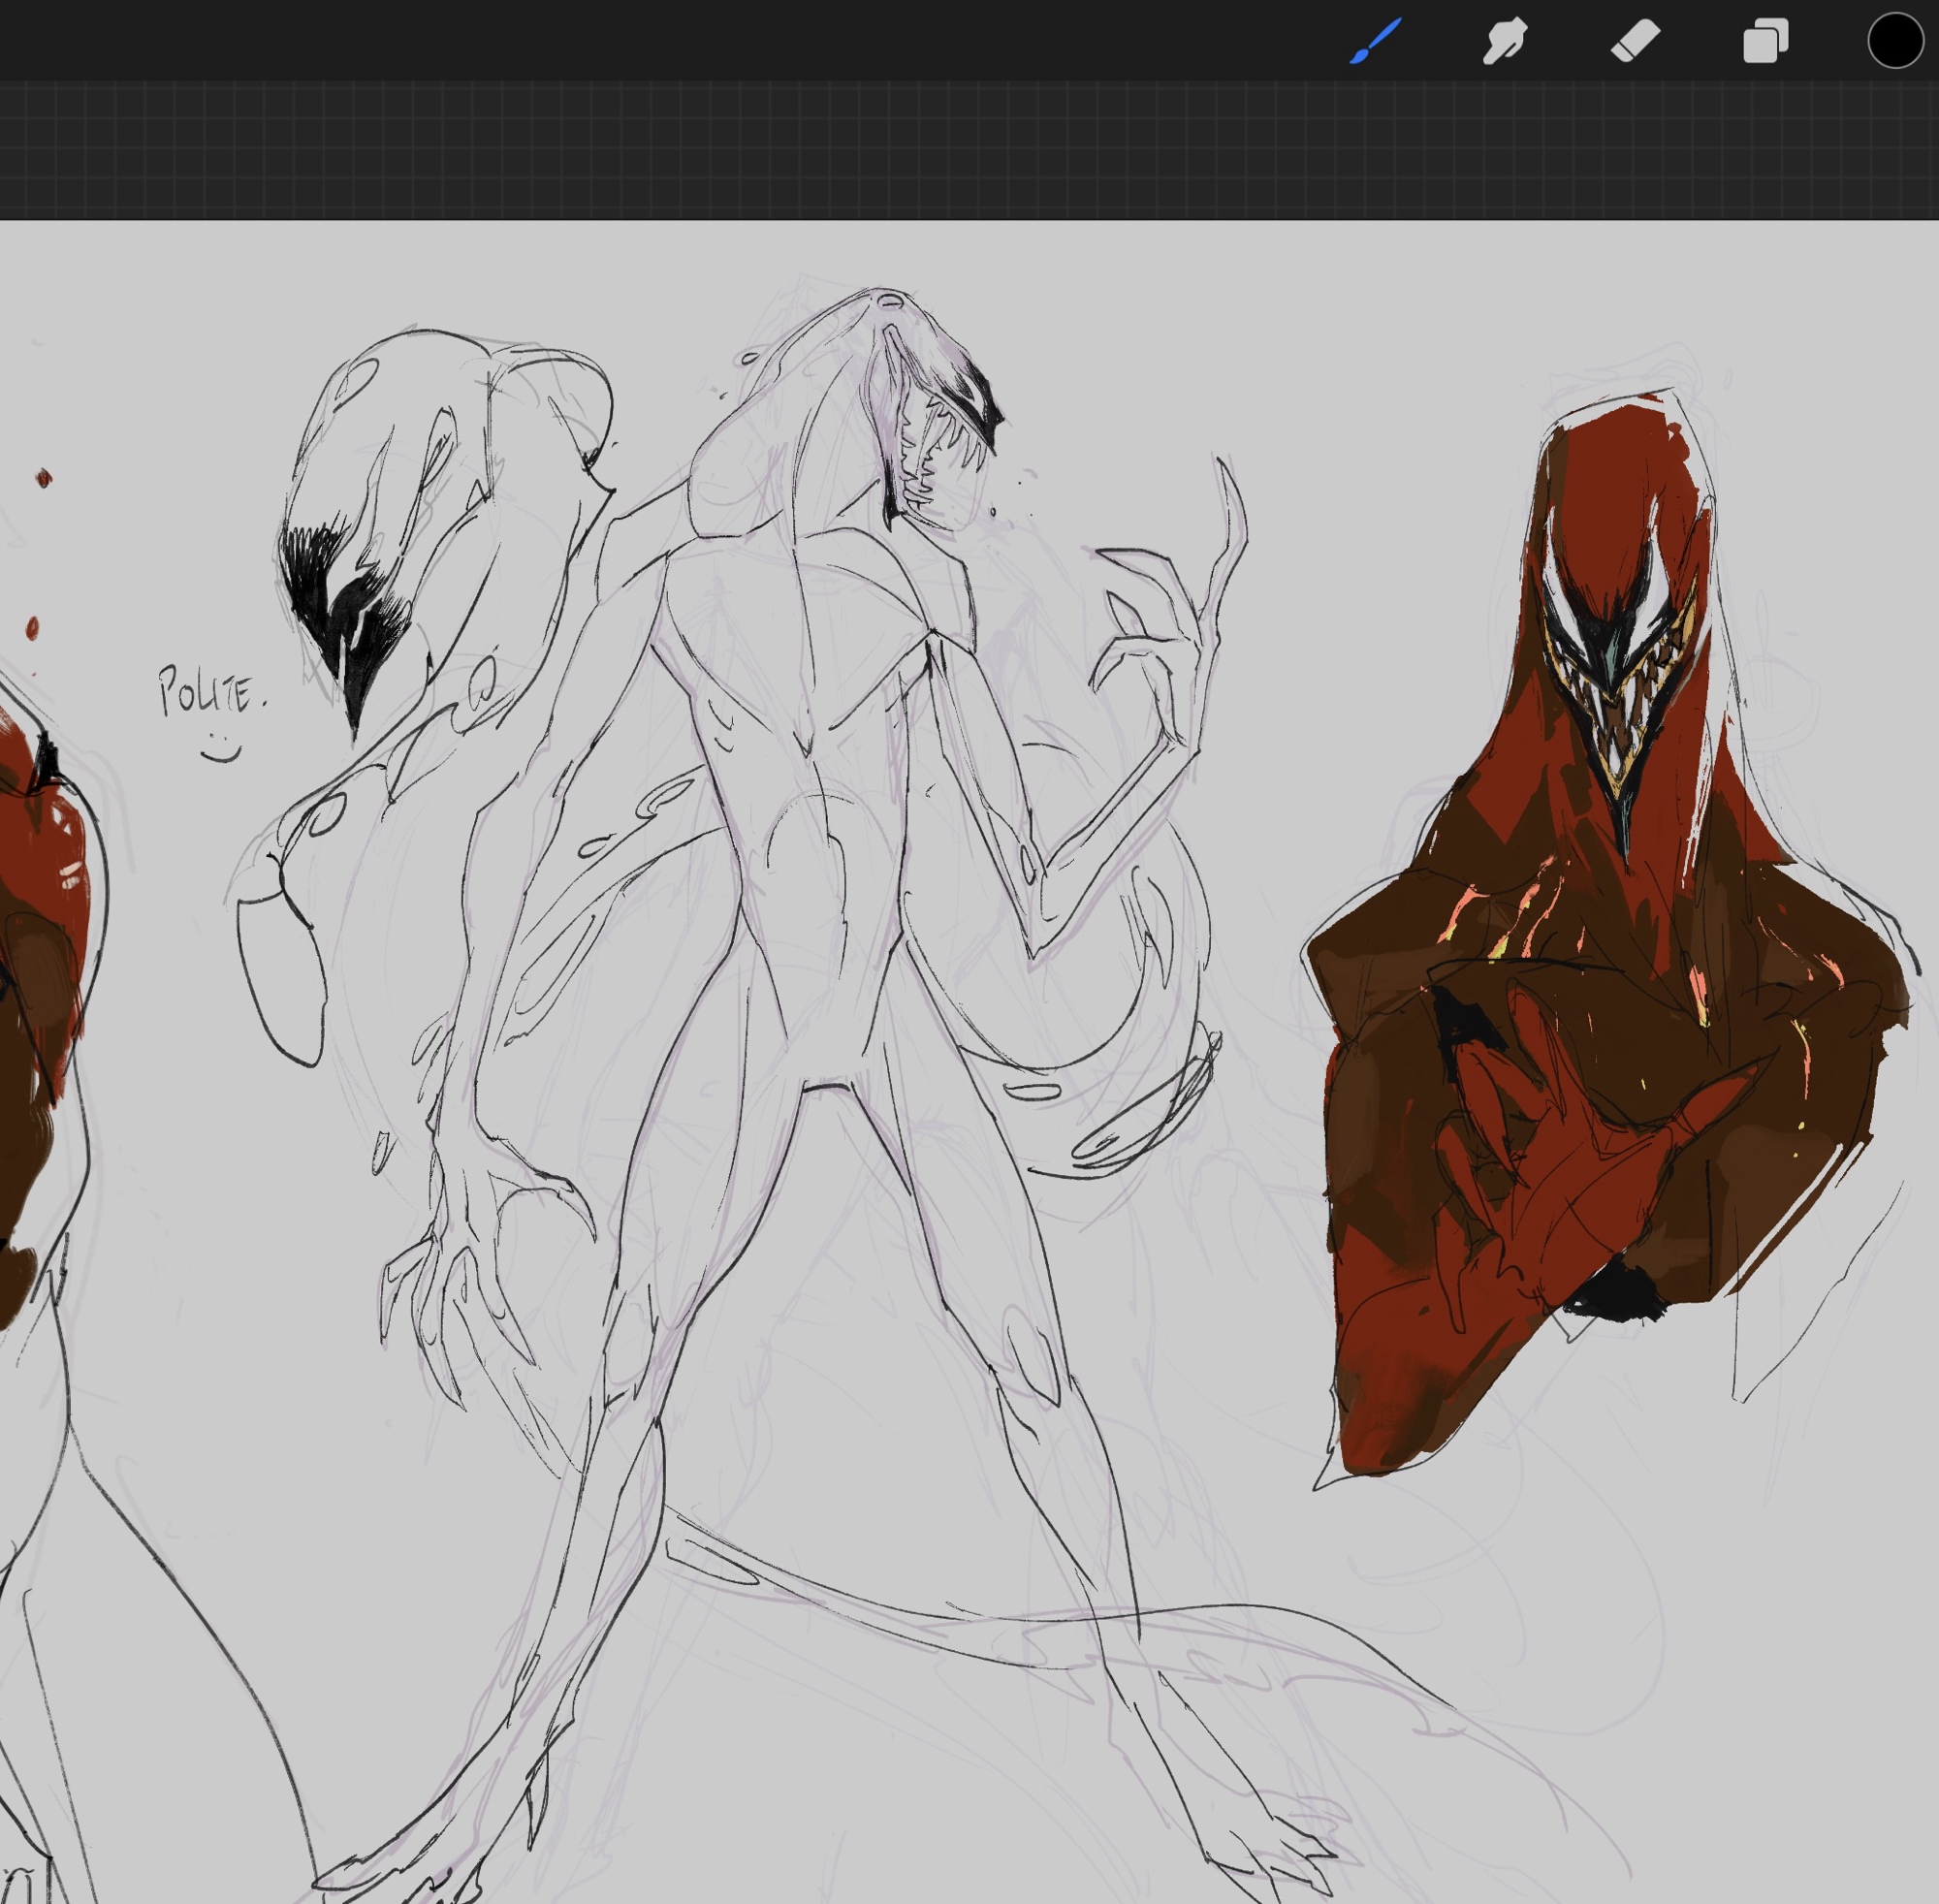The image size is (1939, 1904).
Task: Select the Eraser tool
Action: point(1635,42)
